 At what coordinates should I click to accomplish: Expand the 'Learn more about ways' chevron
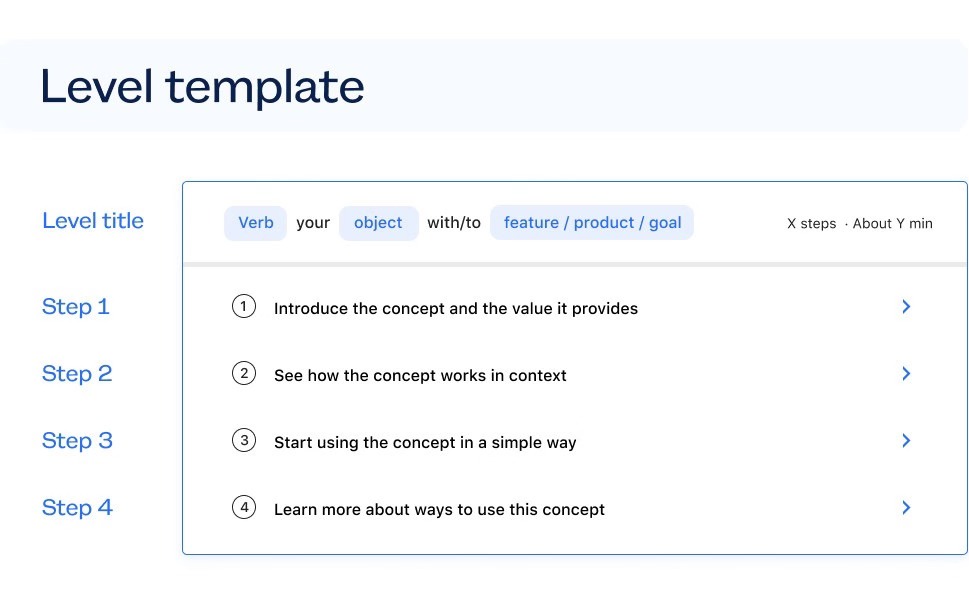click(x=906, y=508)
